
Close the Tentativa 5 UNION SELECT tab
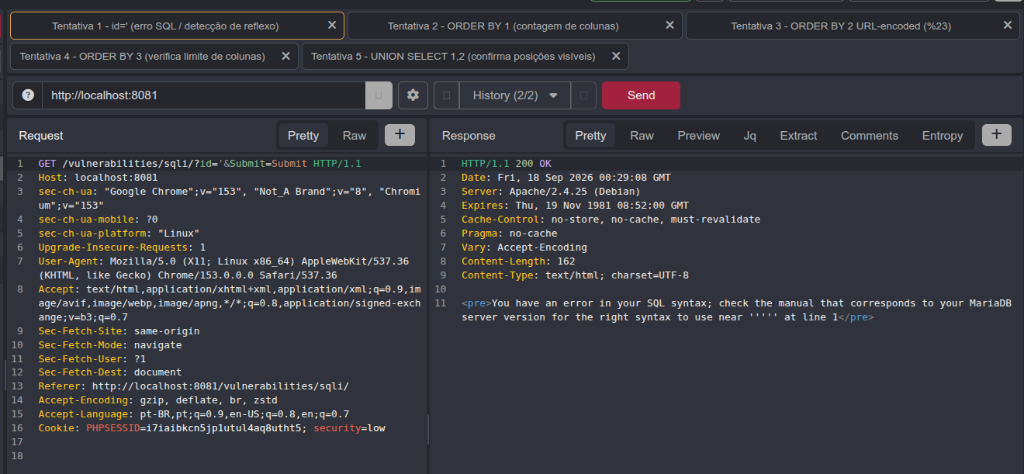click(x=616, y=56)
